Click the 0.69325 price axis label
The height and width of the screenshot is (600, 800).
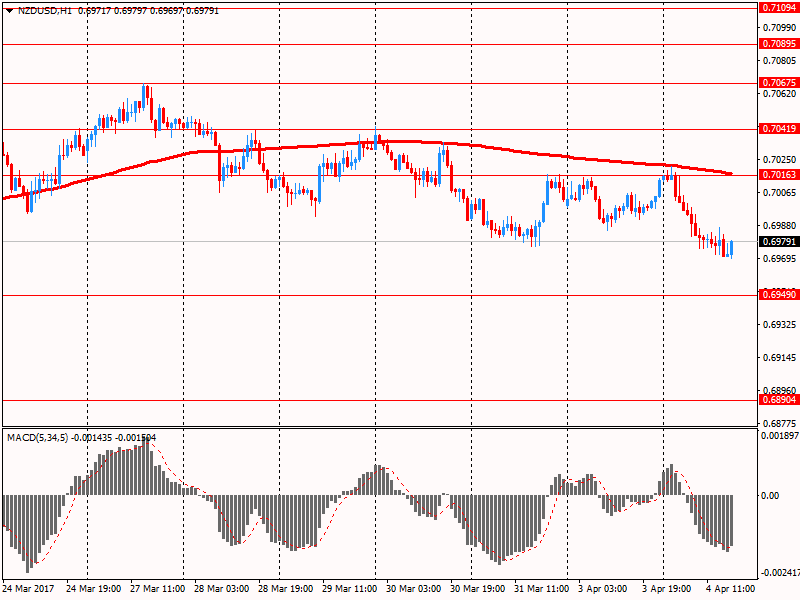click(780, 324)
